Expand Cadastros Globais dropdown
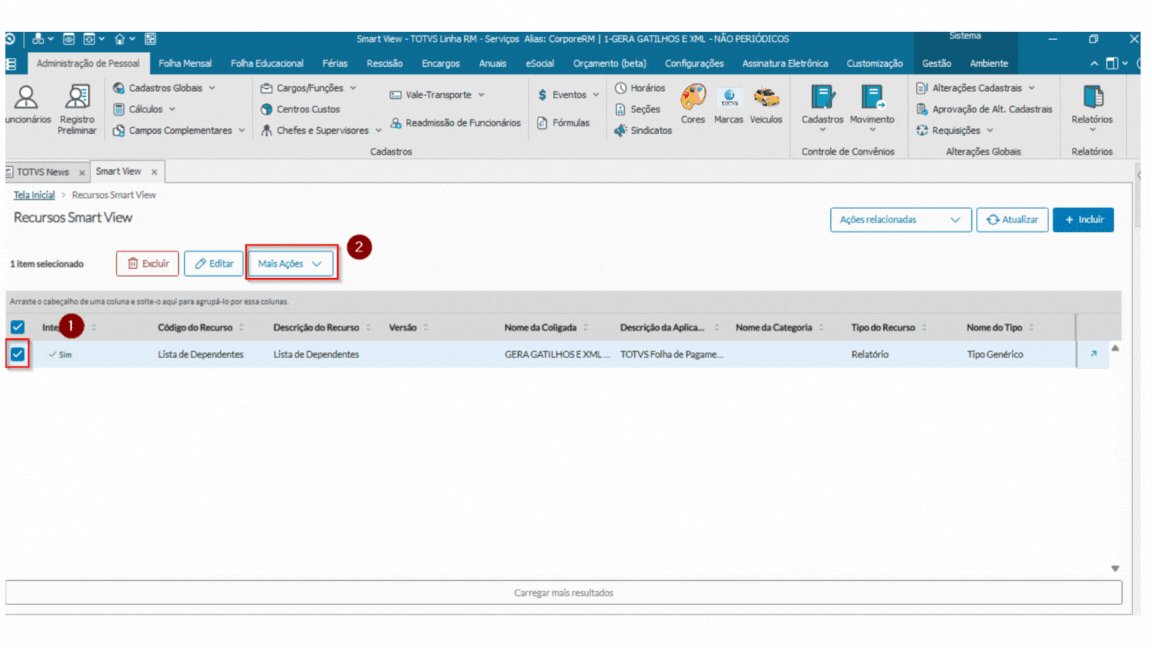The width and height of the screenshot is (1152, 648). (212, 88)
